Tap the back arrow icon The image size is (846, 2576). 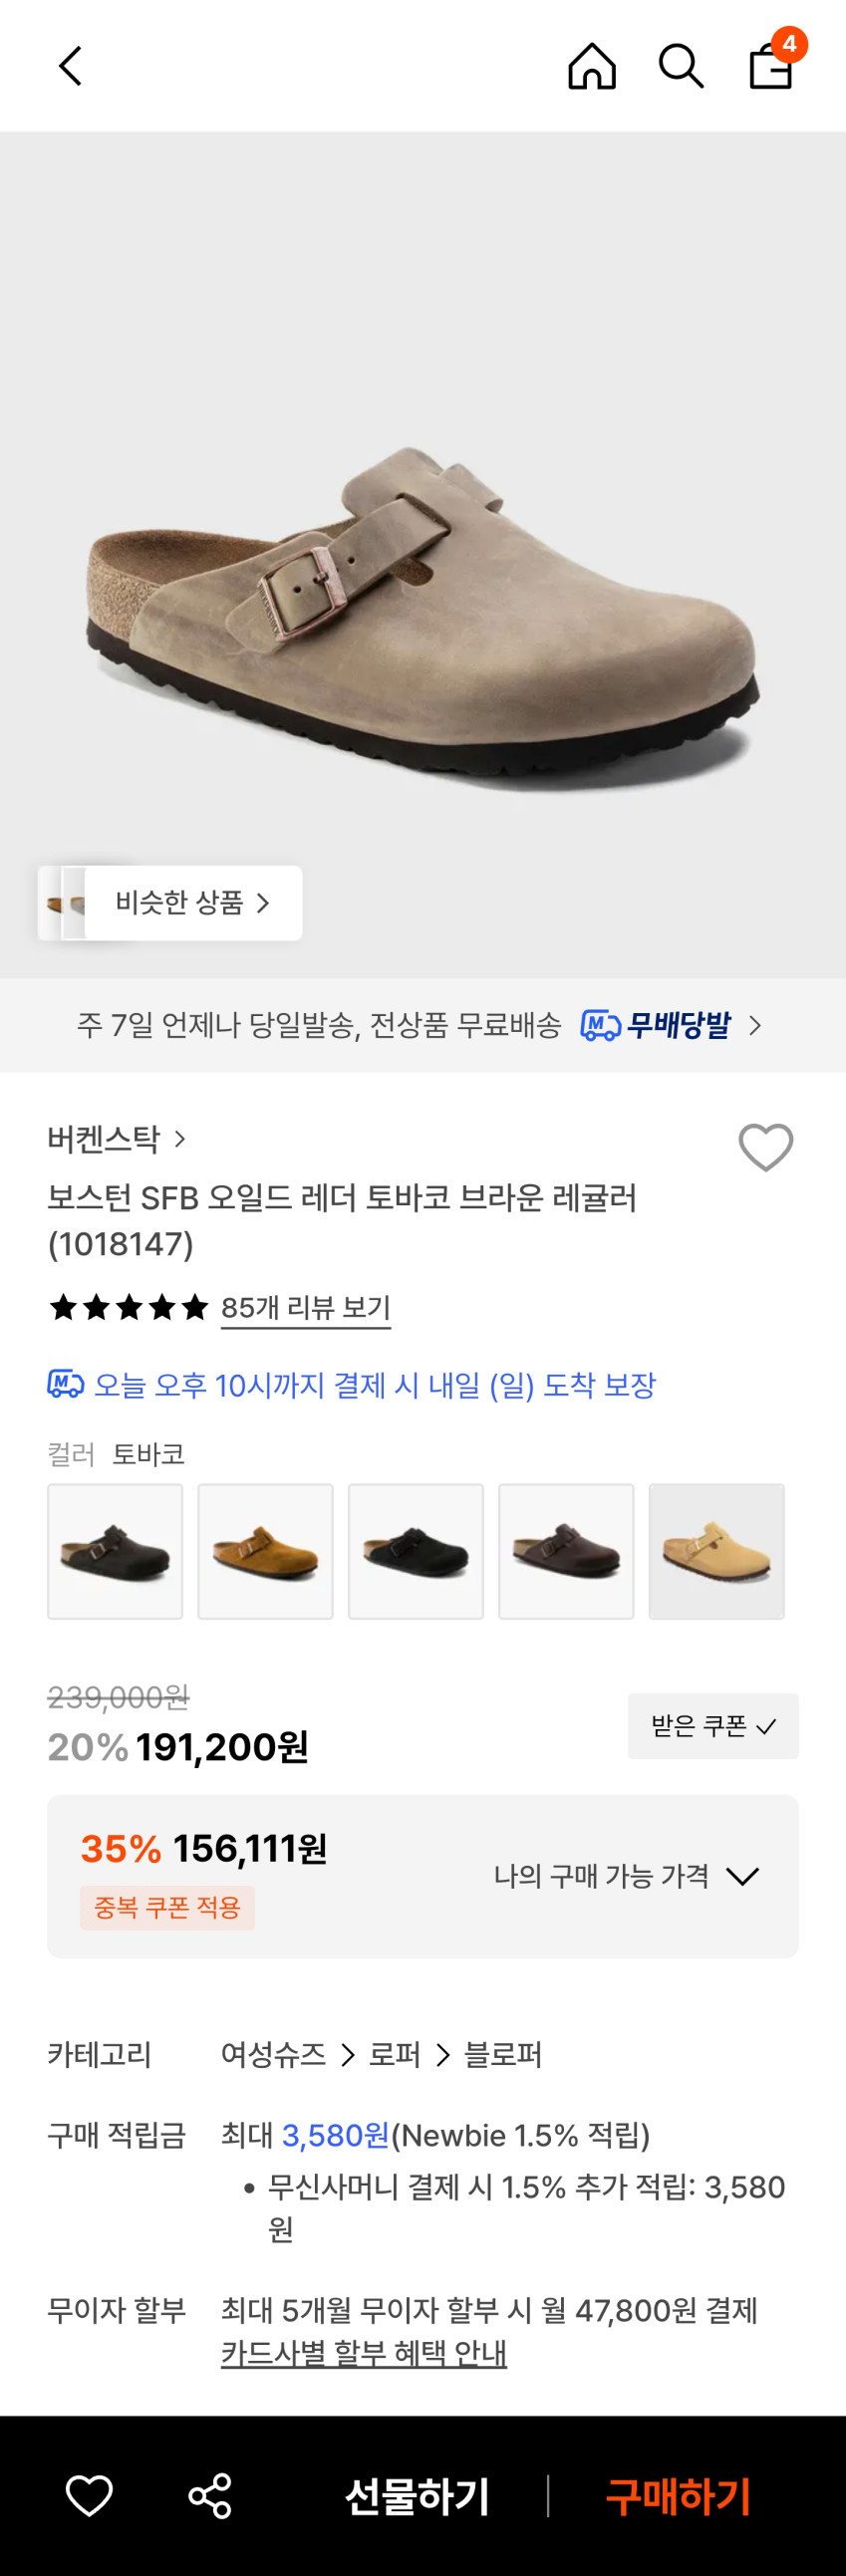point(70,67)
